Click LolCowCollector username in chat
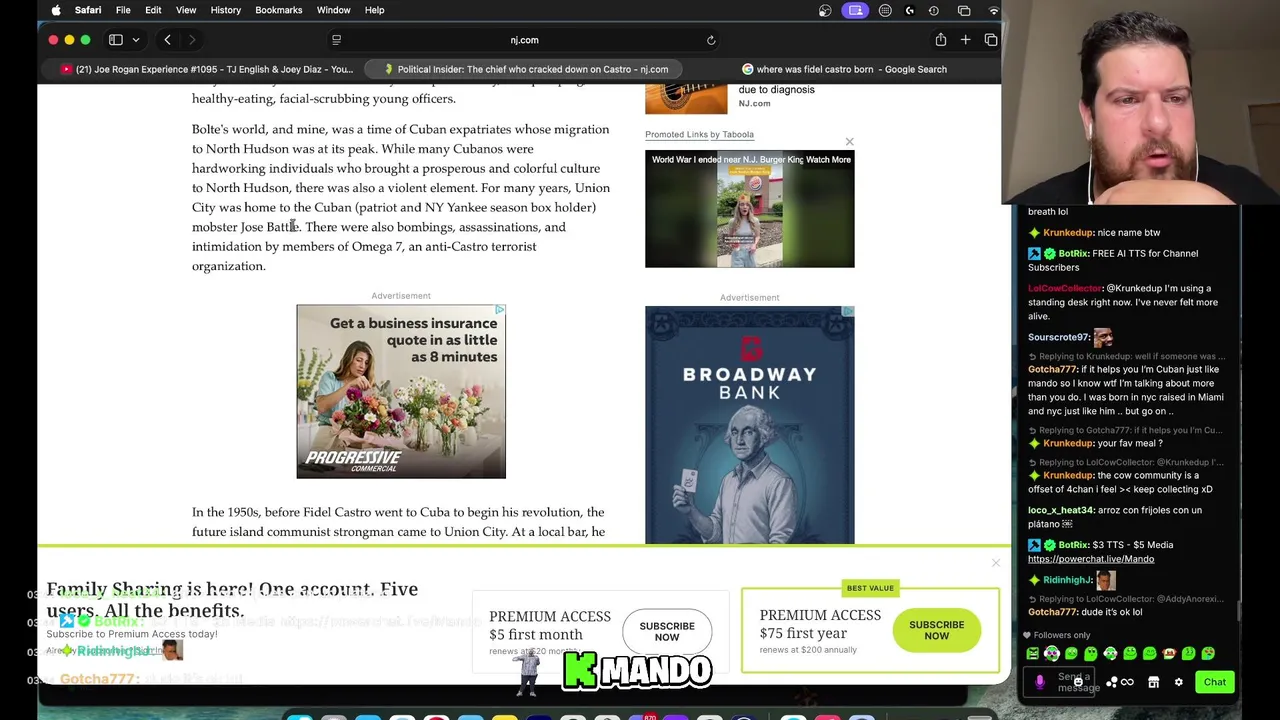 click(x=1065, y=288)
